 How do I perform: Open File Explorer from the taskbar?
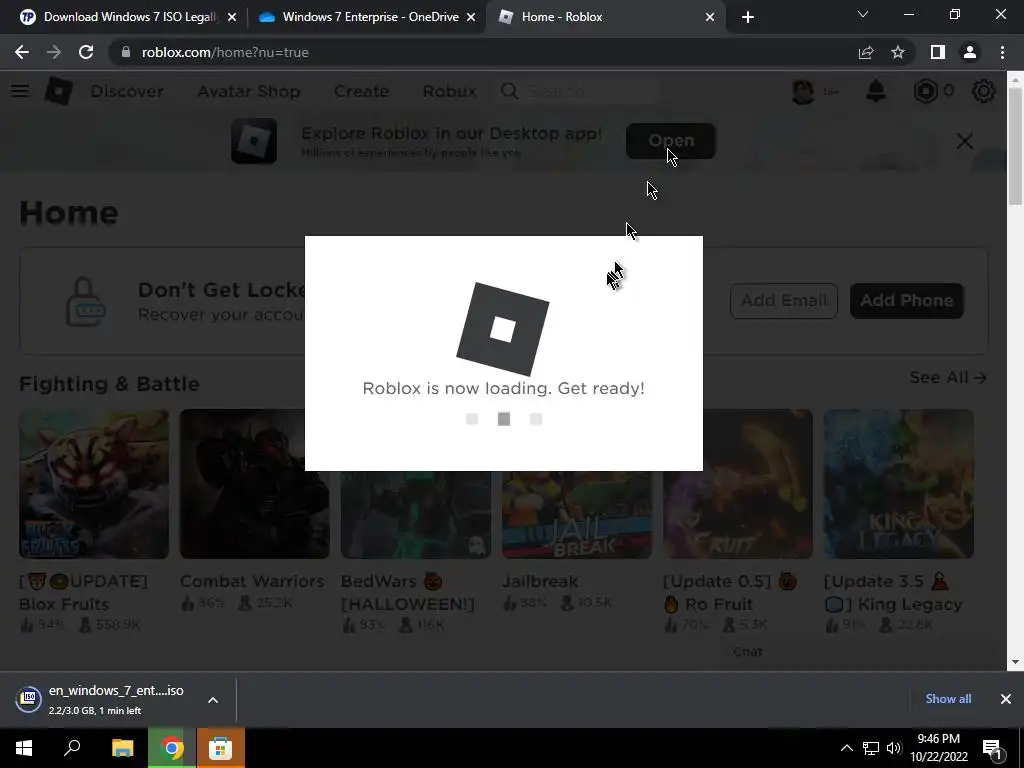[x=122, y=748]
